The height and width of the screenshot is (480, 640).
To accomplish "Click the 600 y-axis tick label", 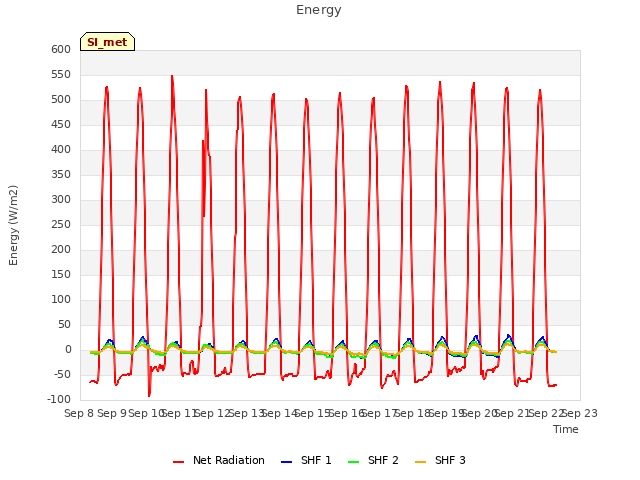I will [x=61, y=50].
